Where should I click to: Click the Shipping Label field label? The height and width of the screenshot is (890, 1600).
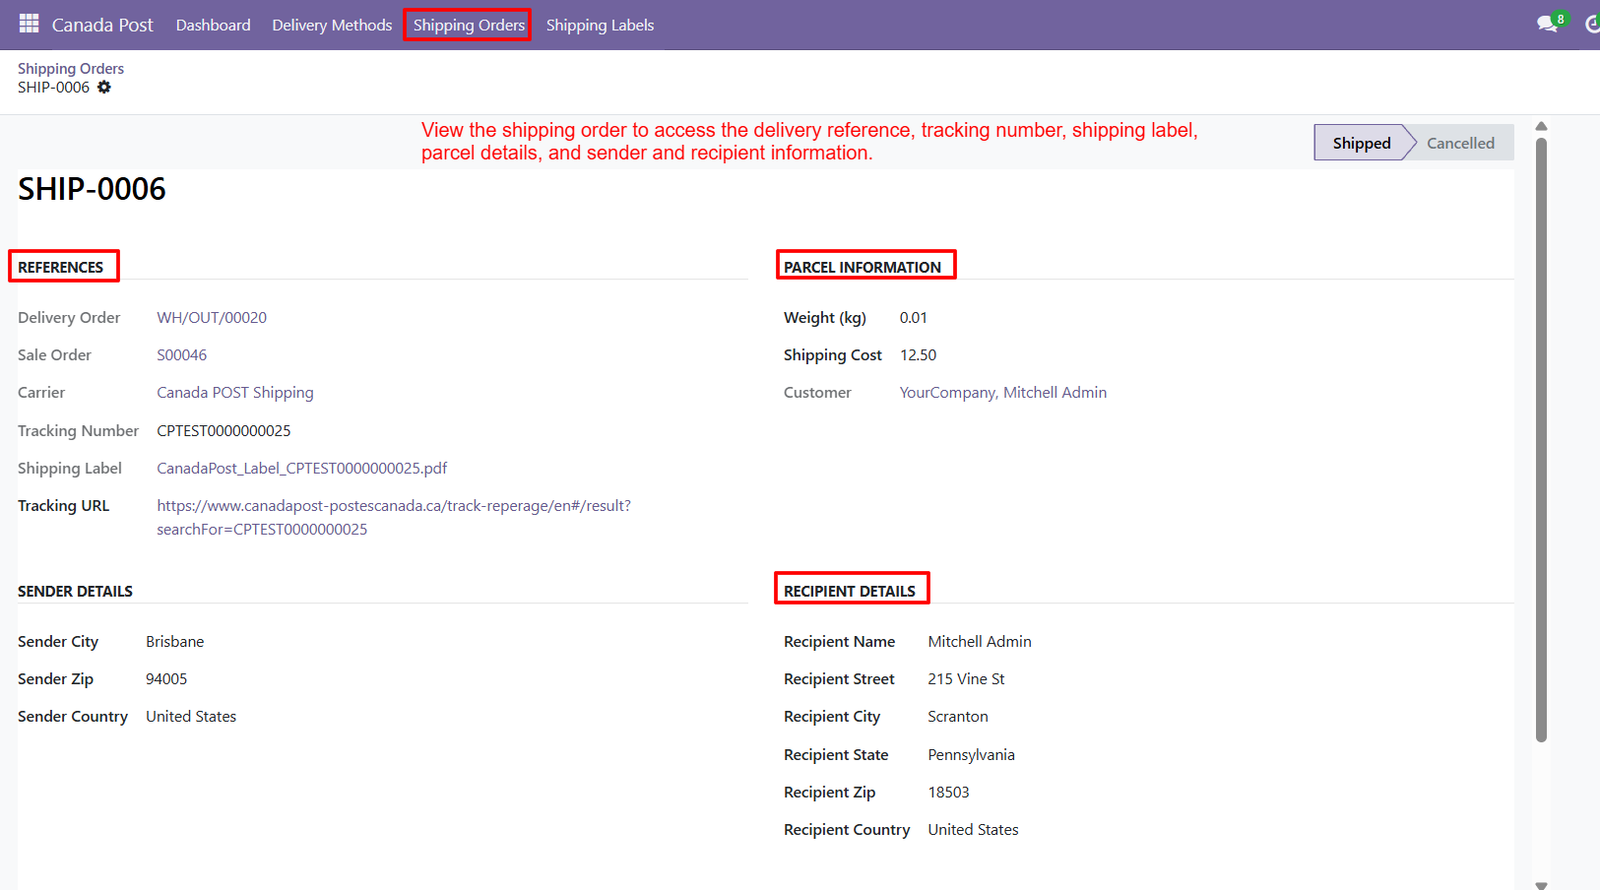(x=70, y=468)
